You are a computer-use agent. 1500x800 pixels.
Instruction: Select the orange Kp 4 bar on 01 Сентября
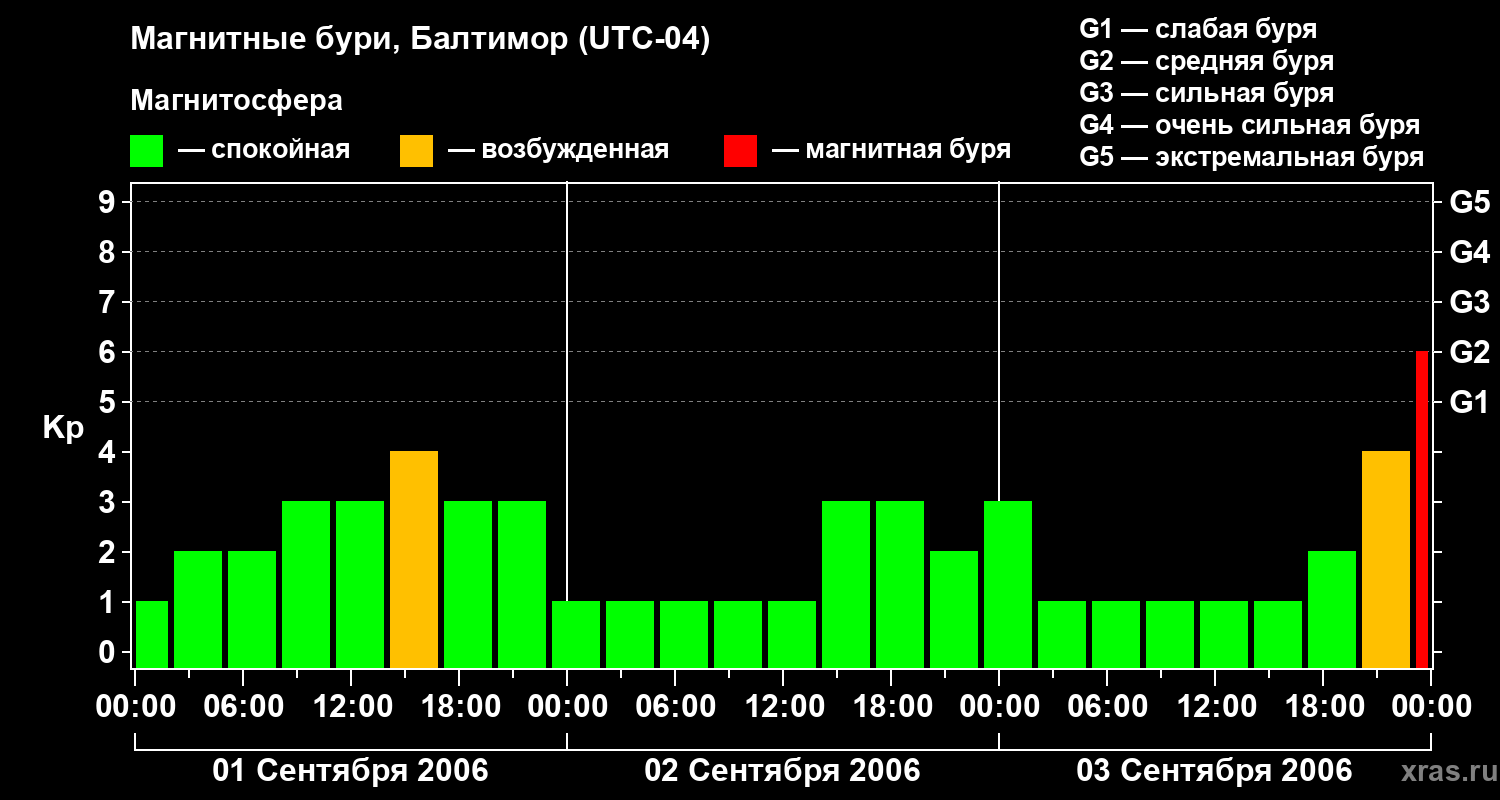point(414,560)
